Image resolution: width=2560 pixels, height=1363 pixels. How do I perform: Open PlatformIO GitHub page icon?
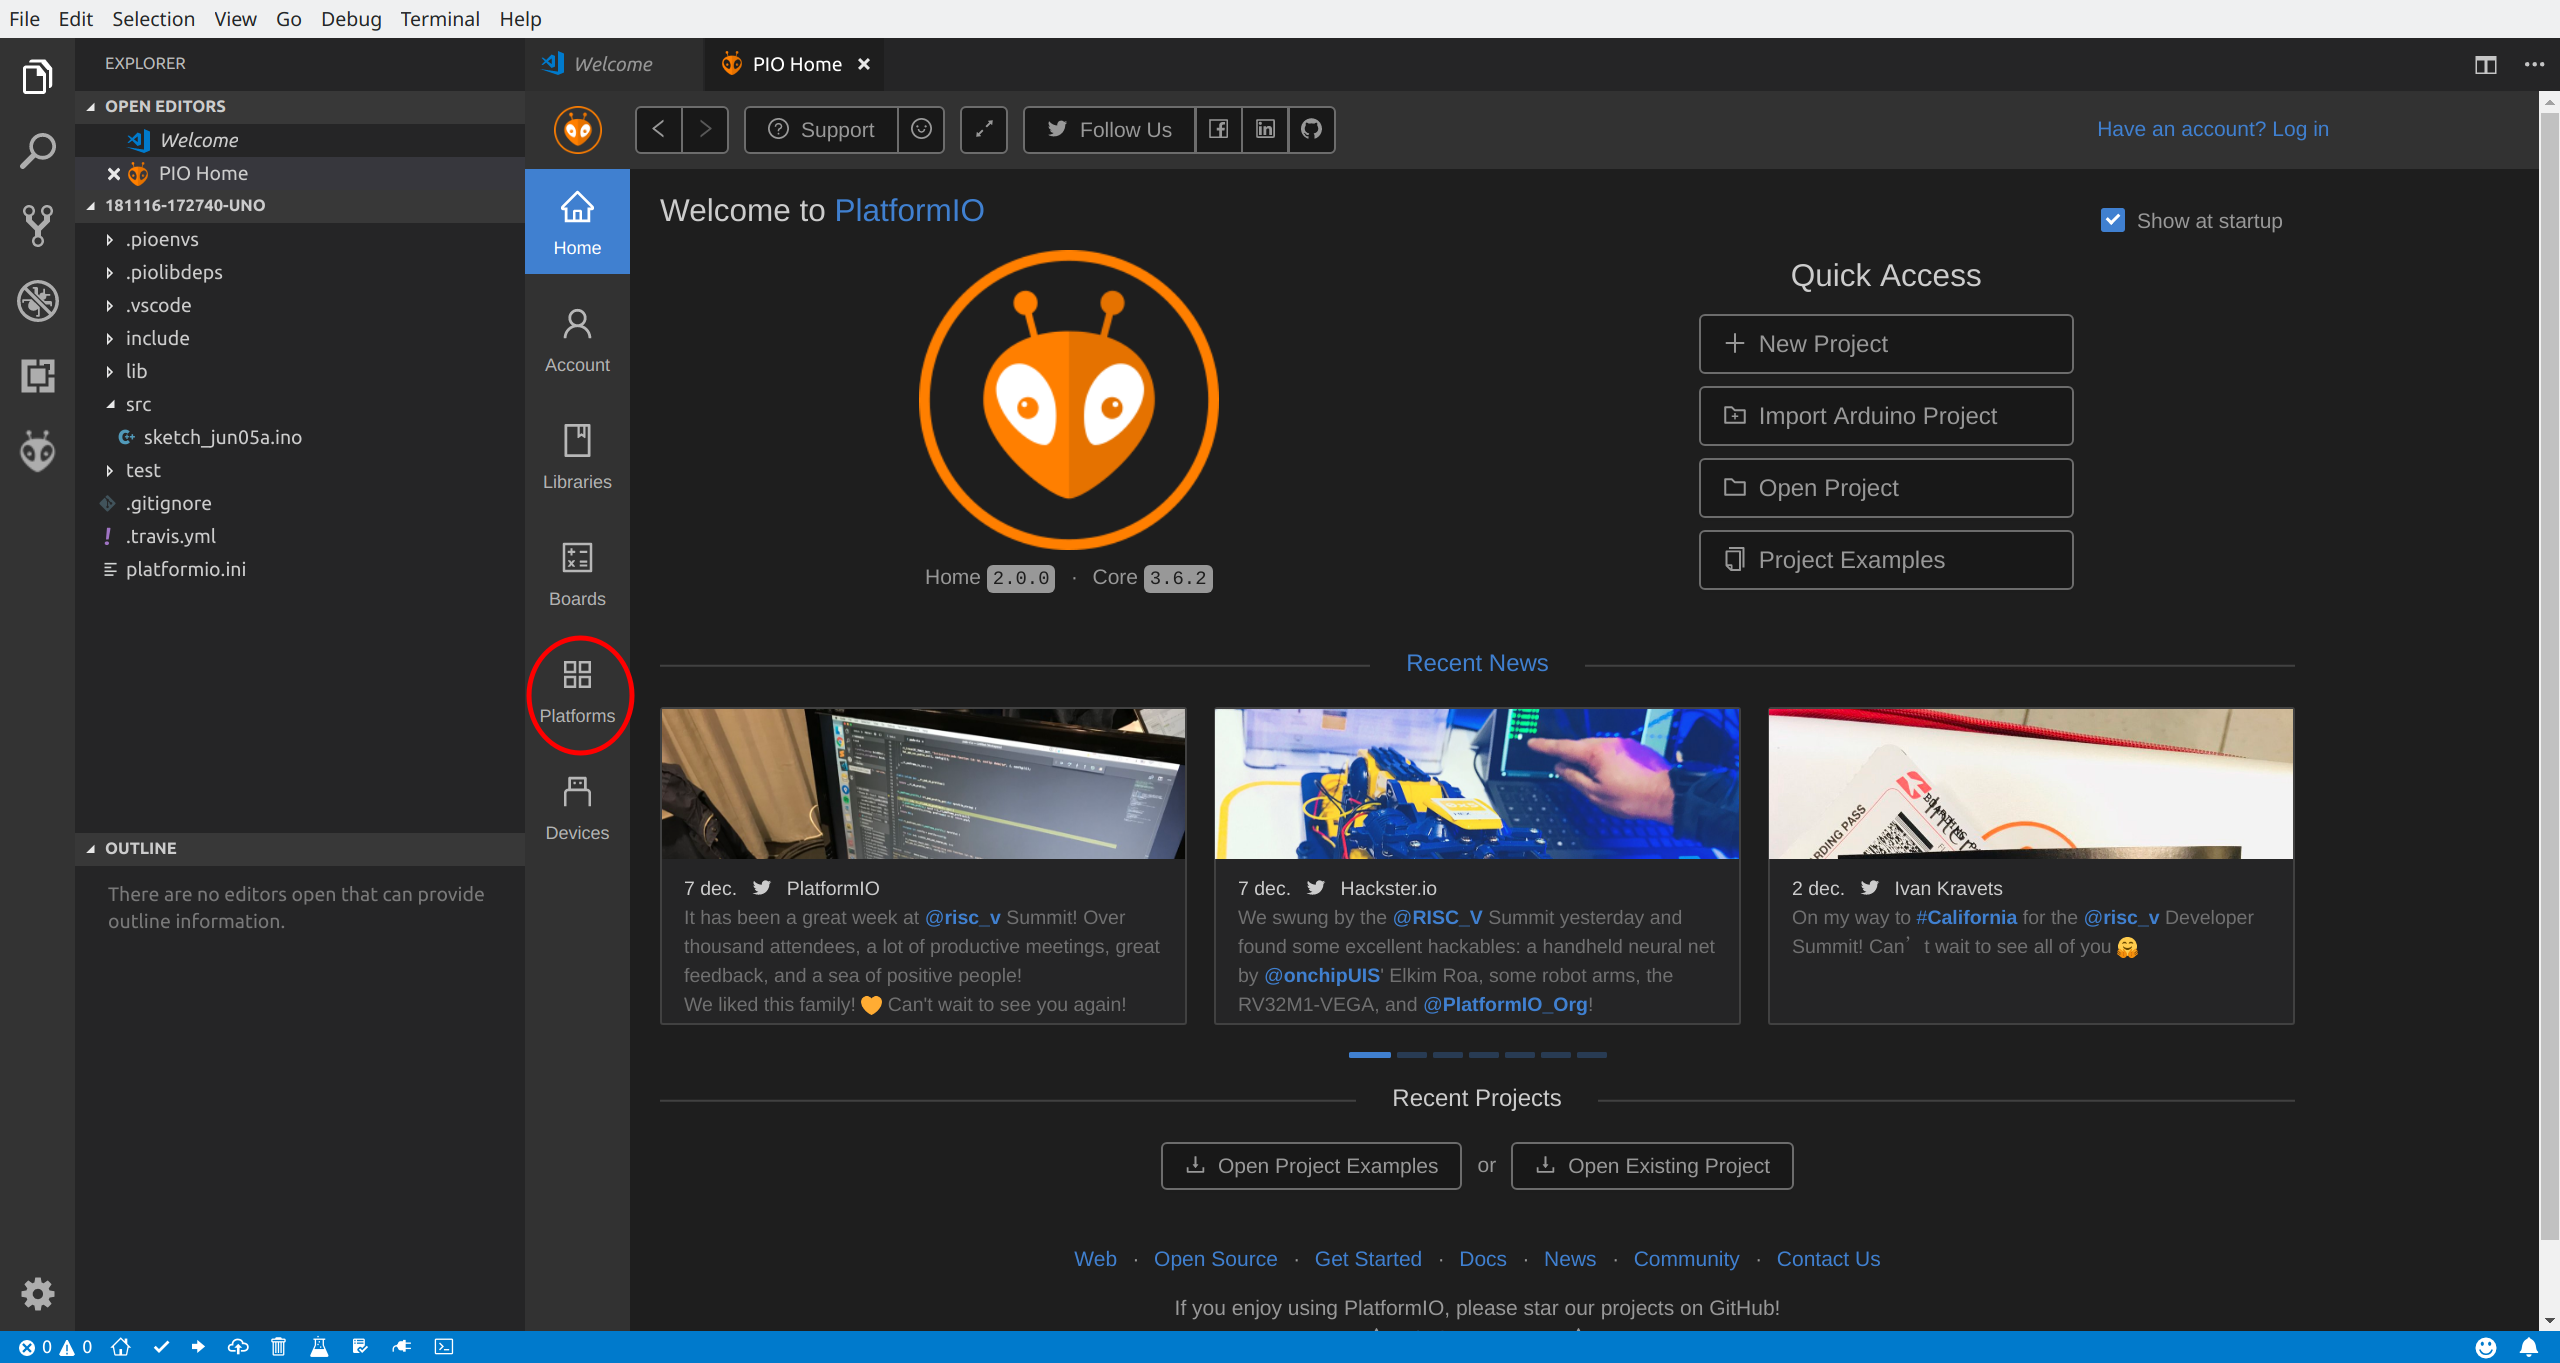pos(1311,129)
